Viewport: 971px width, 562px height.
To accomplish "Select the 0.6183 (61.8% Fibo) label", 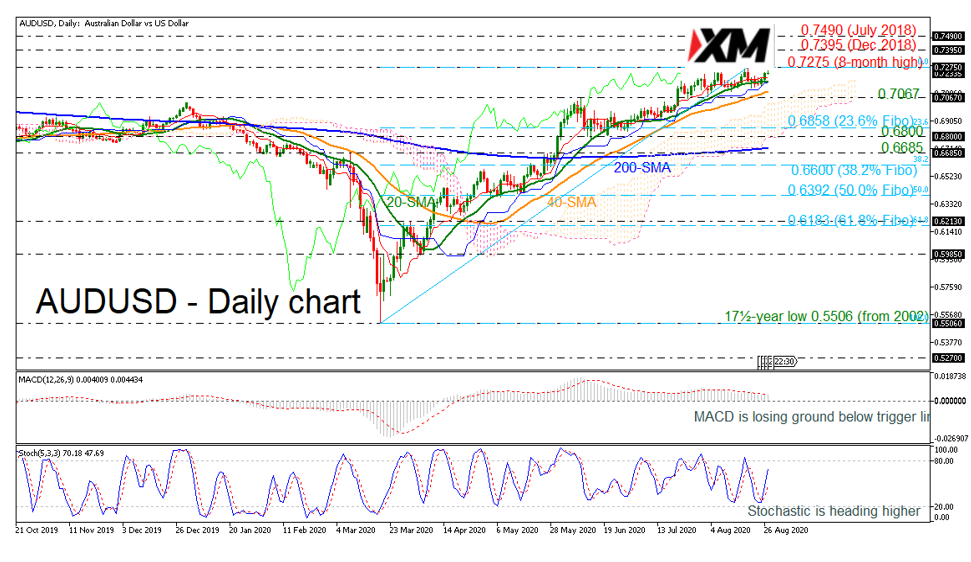I will click(x=850, y=219).
